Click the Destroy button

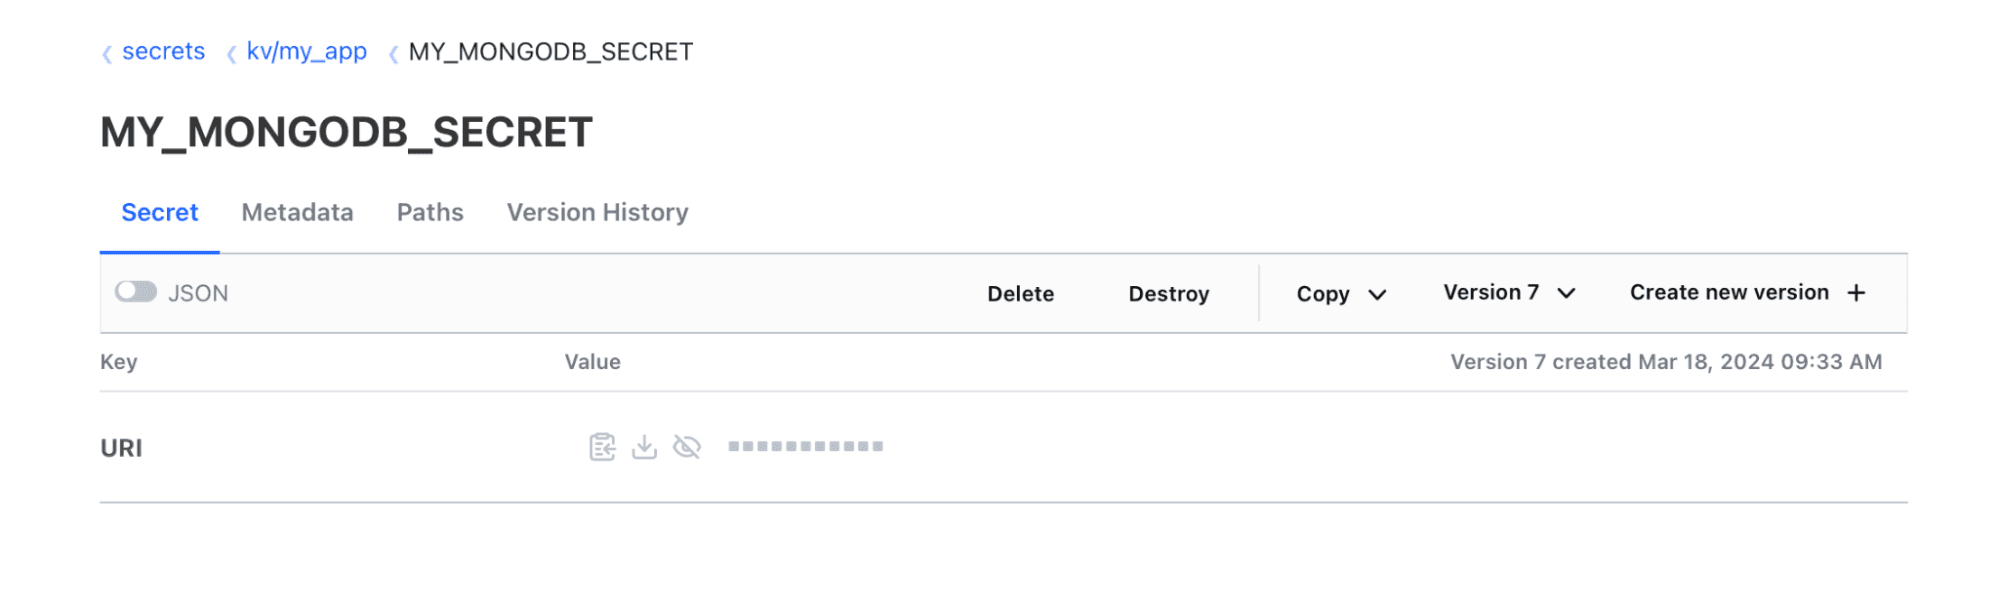click(1168, 293)
